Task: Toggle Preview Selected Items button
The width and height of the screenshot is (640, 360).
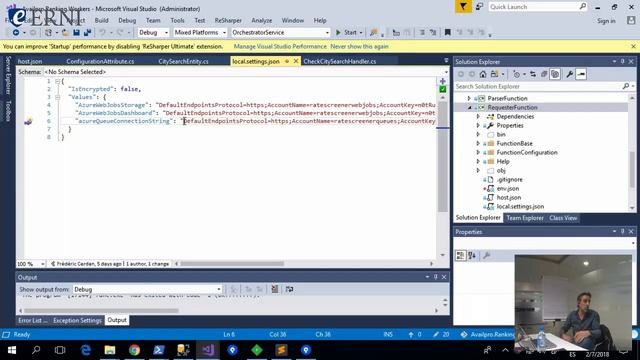Action: 581,74
